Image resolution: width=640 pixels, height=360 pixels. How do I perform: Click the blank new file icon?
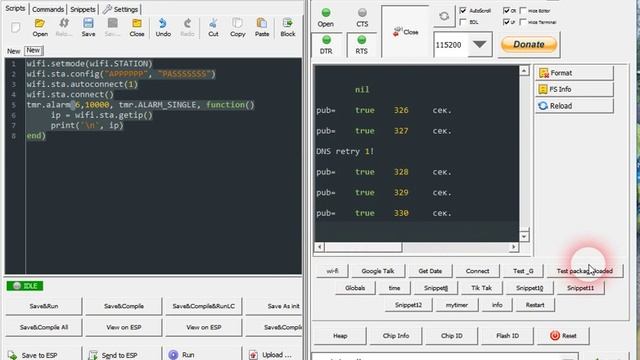pos(16,27)
